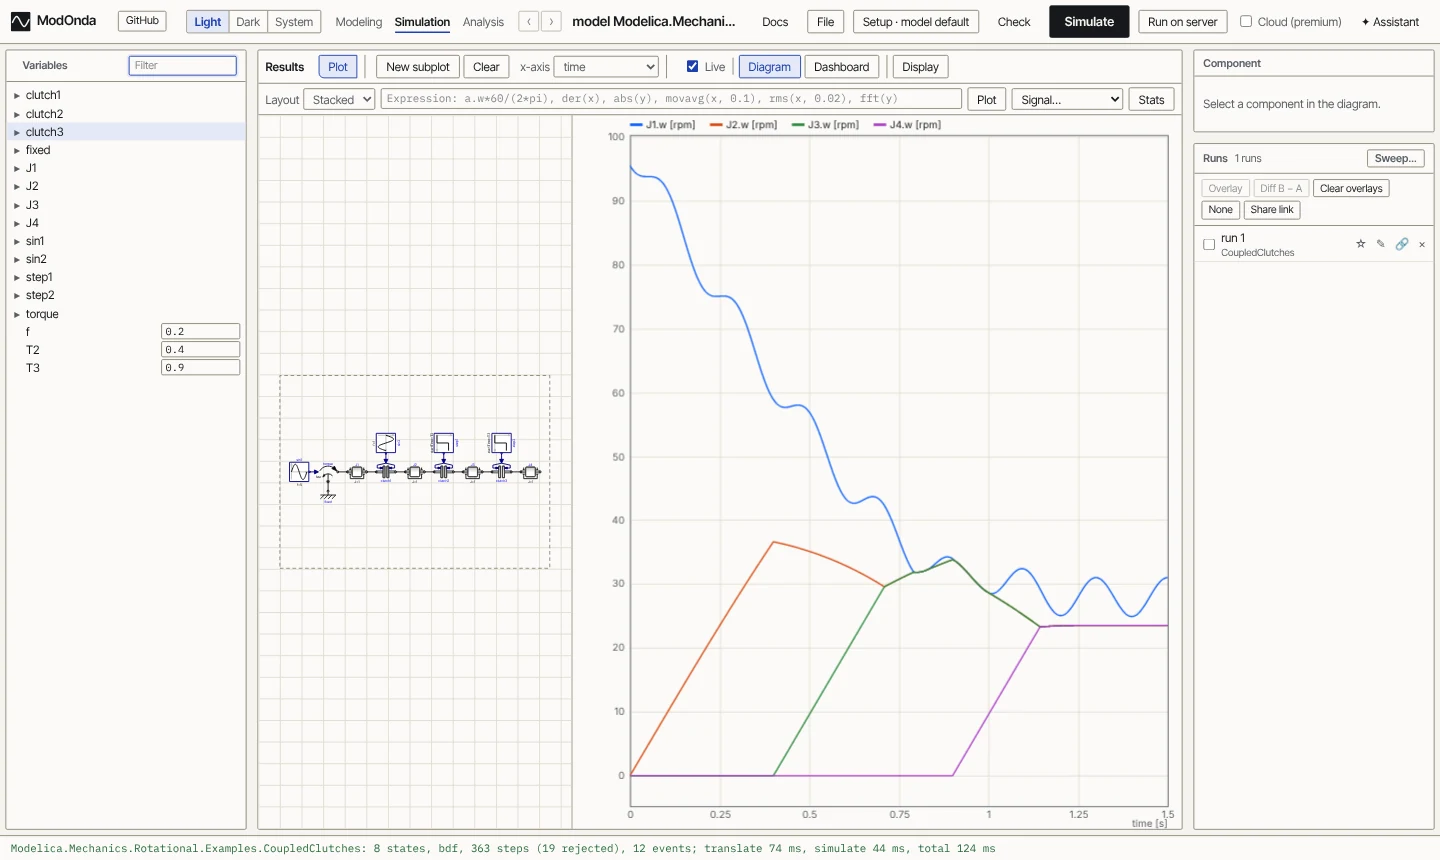Copy link for run 1

point(1402,244)
